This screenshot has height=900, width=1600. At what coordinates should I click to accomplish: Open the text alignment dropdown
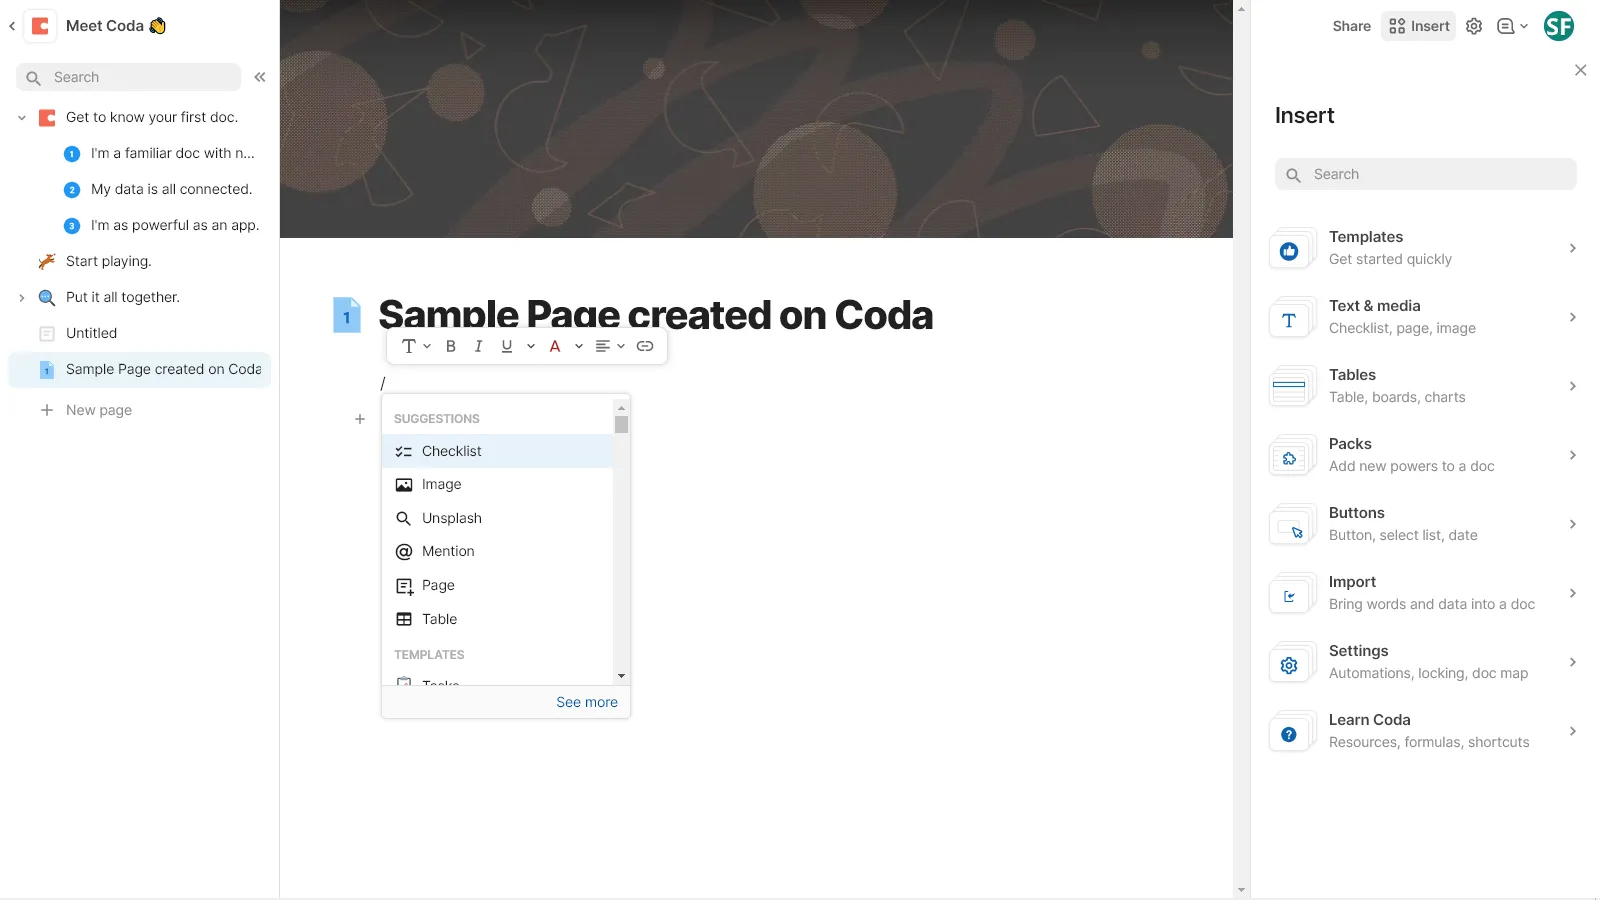610,346
